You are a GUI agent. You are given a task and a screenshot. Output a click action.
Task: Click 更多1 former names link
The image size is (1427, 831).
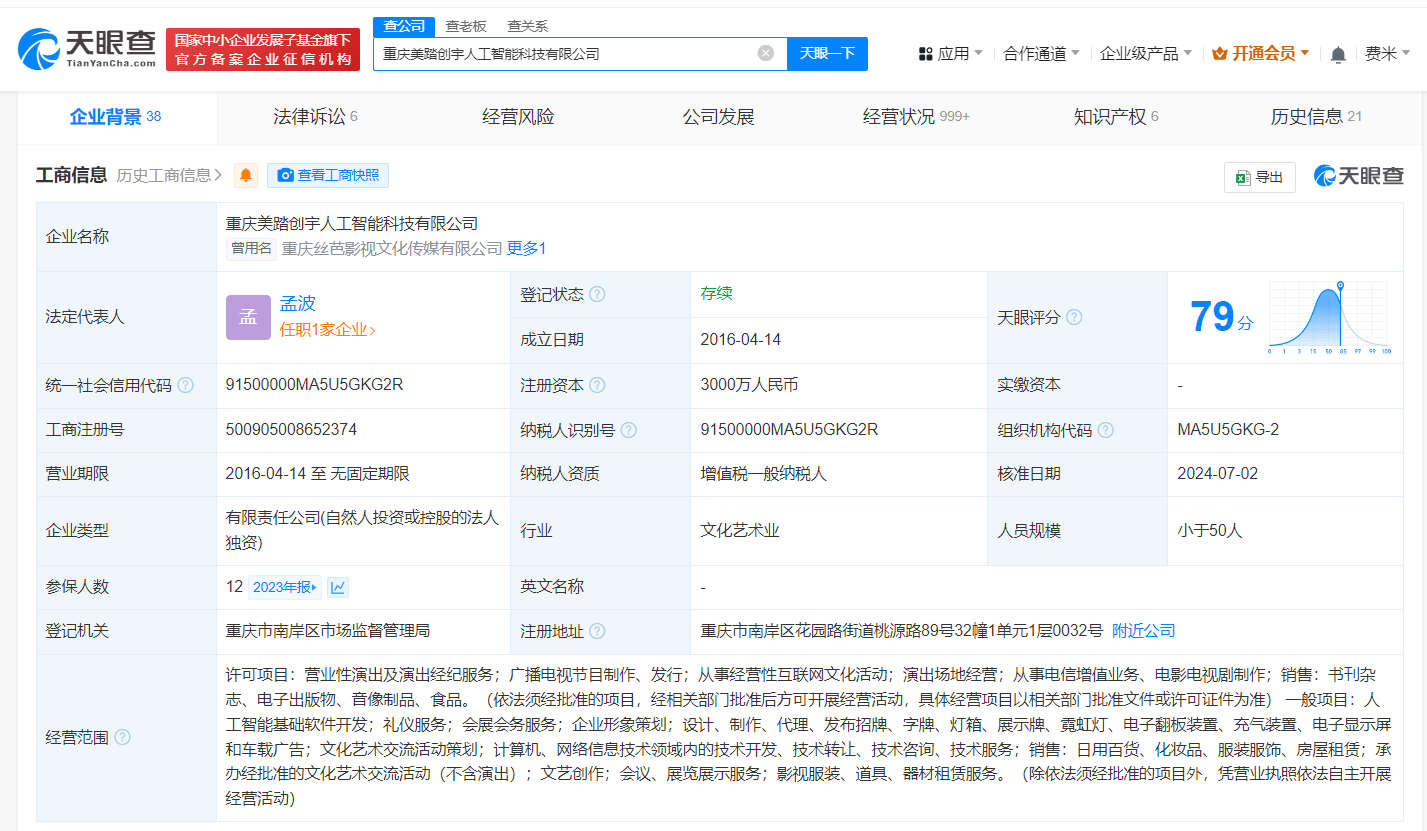527,249
